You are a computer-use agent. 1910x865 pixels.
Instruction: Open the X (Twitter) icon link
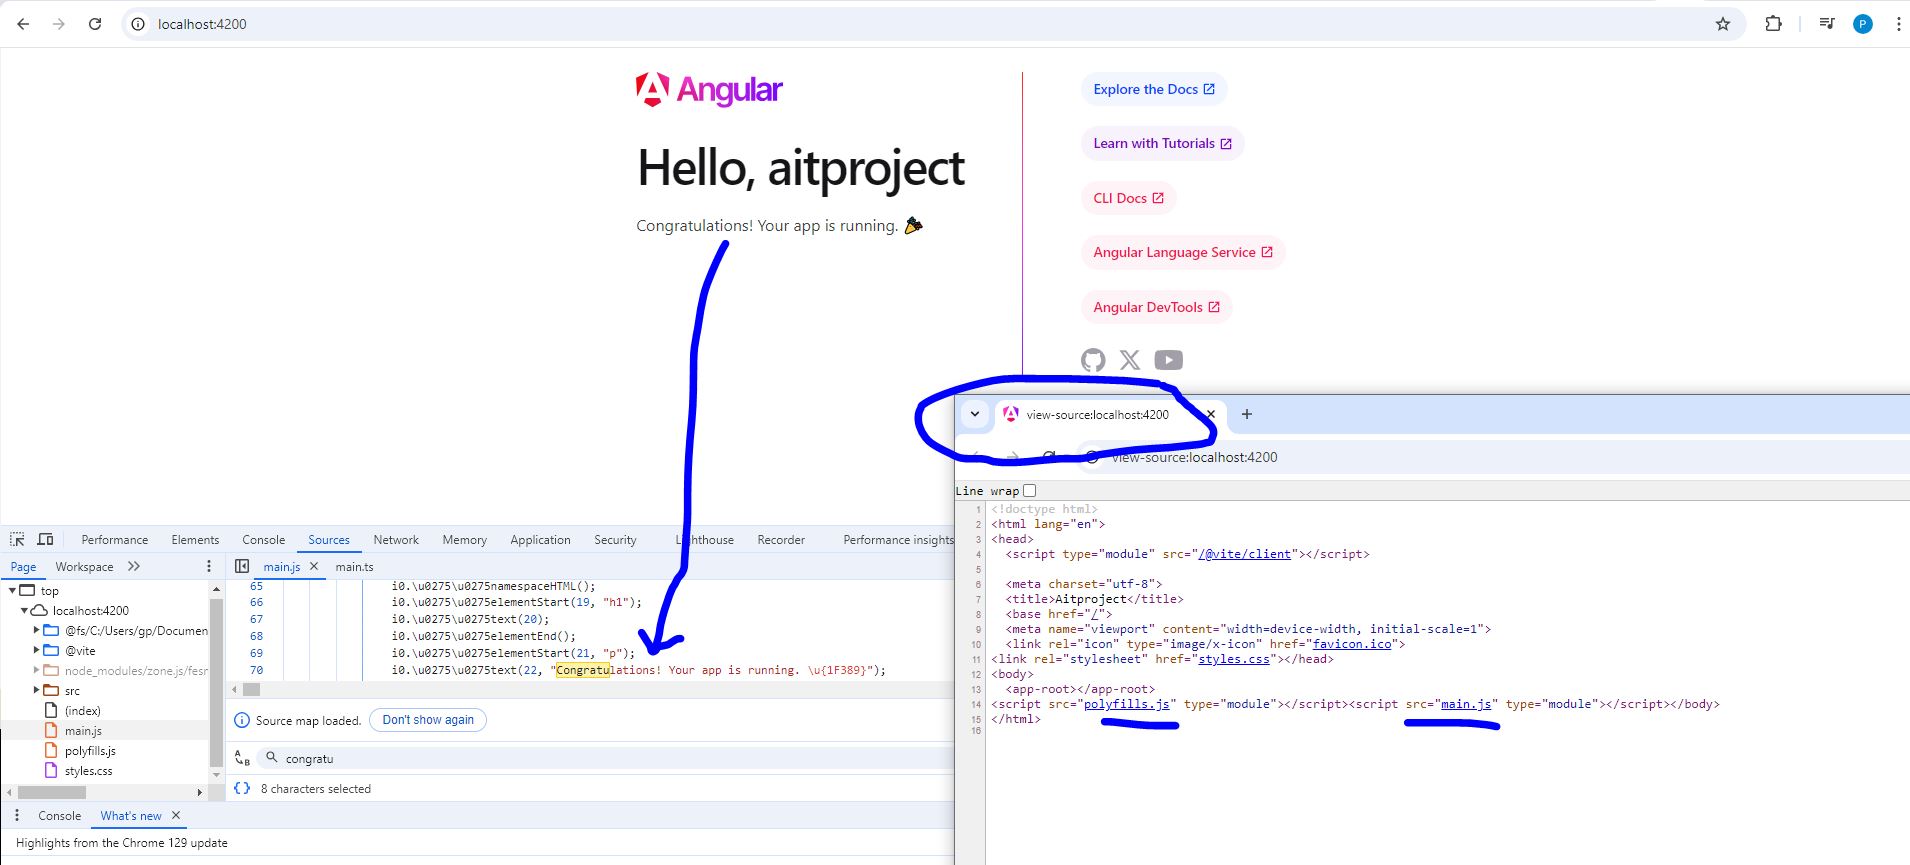[1130, 360]
